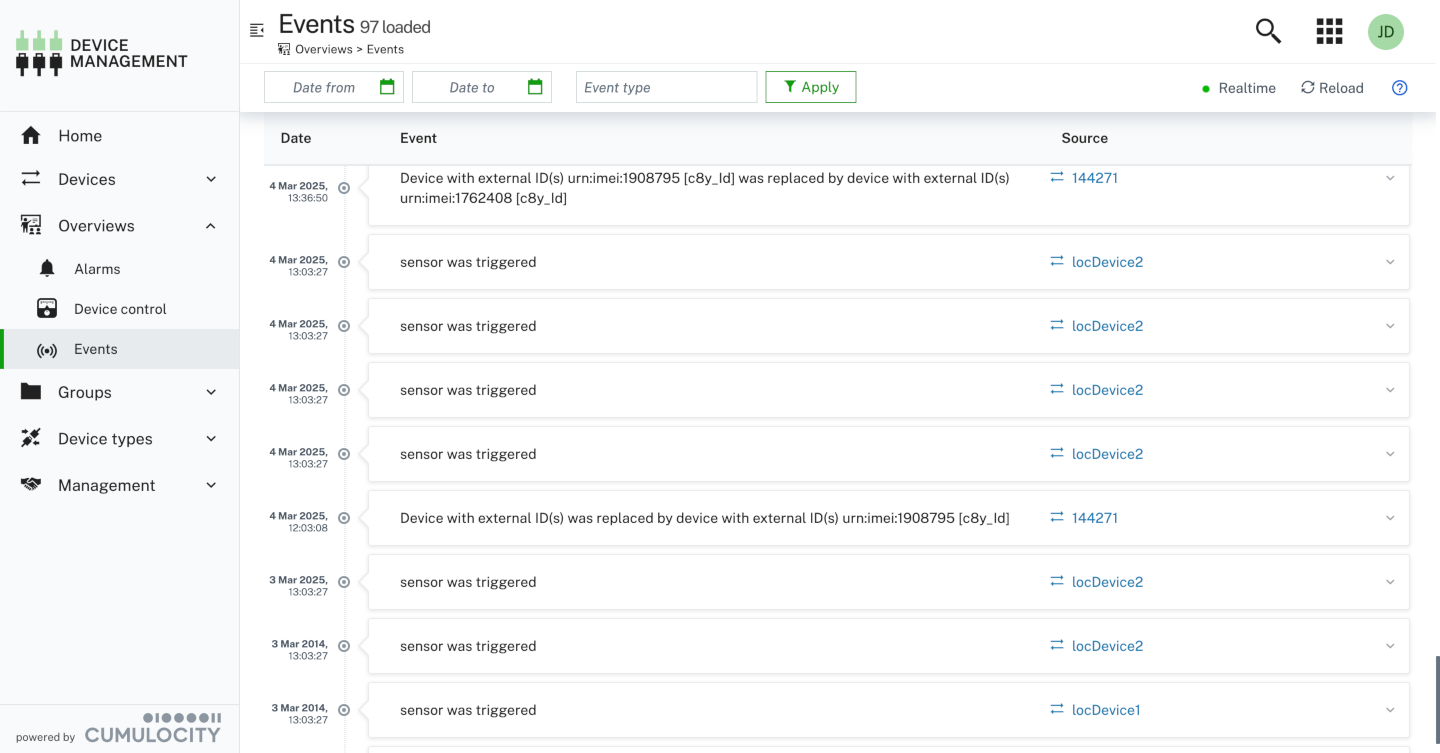This screenshot has height=753, width=1440.
Task: Open the locDevice1 source link
Action: pos(1105,710)
